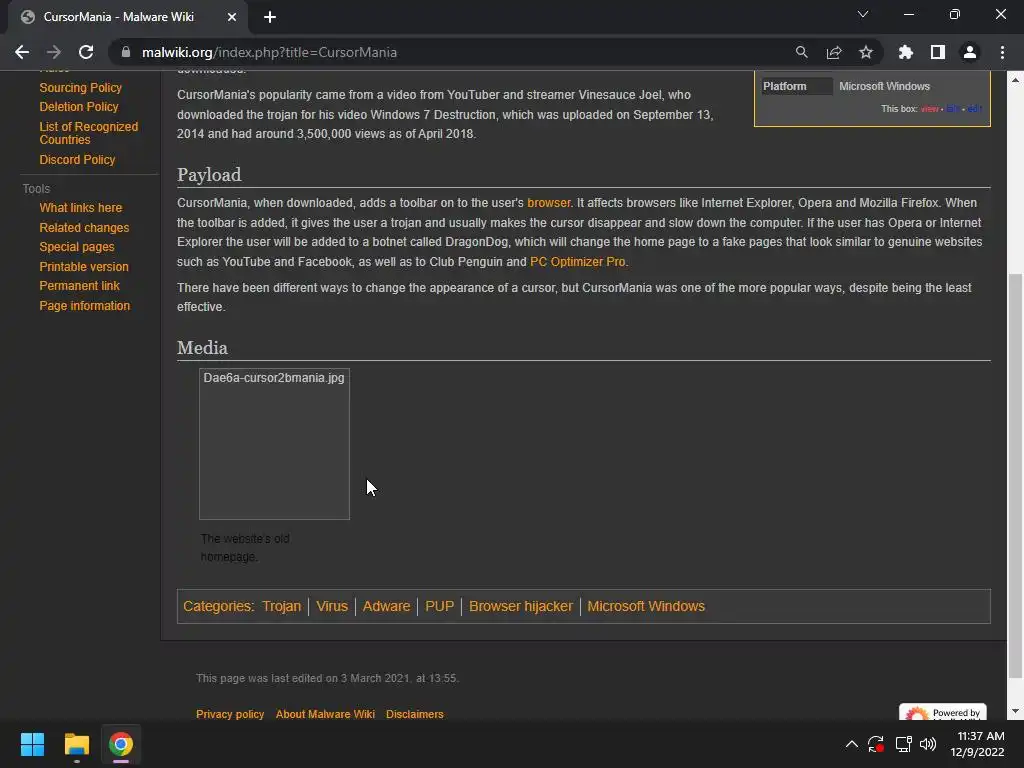Open the Printable version link
Viewport: 1024px width, 768px height.
point(84,266)
